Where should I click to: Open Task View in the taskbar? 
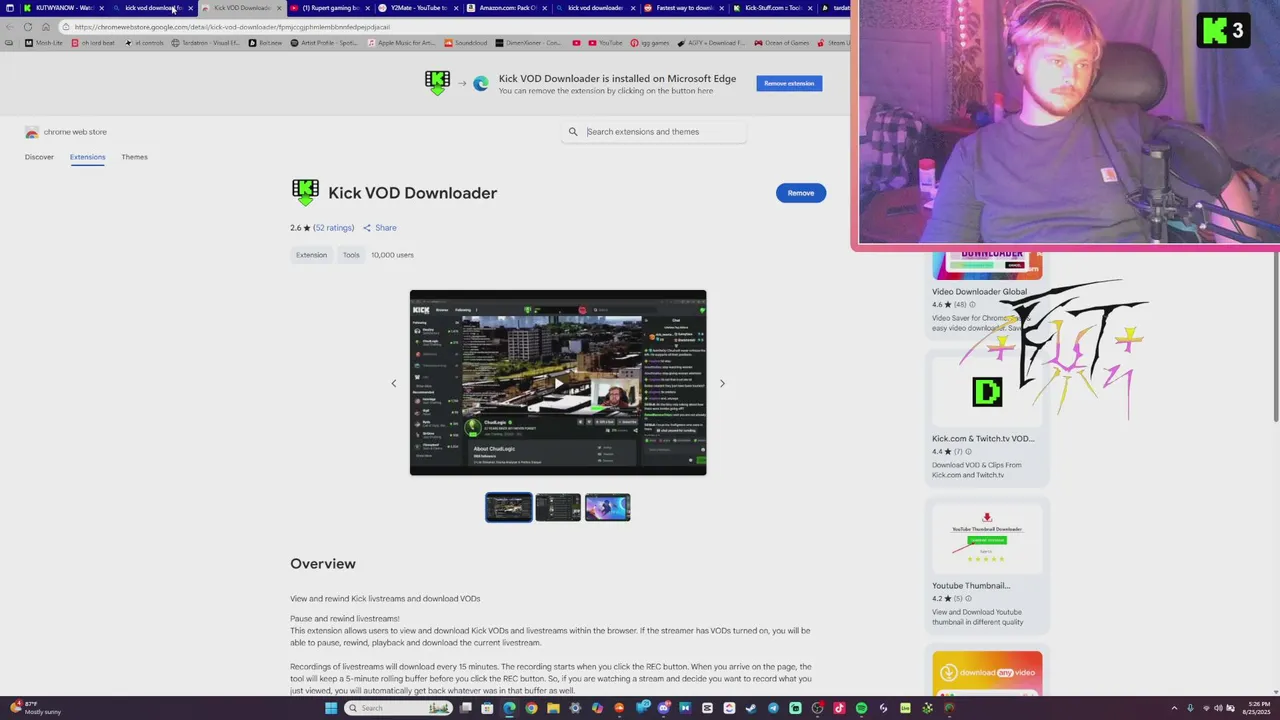click(465, 708)
